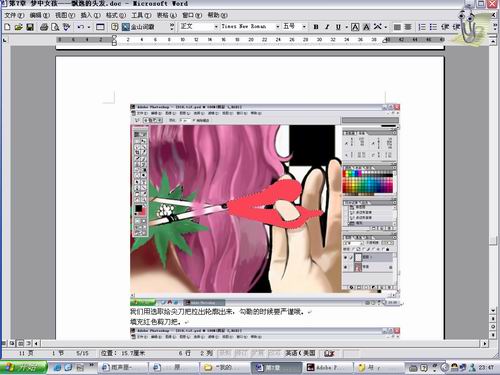Open the 插入 menu

pos(90,15)
